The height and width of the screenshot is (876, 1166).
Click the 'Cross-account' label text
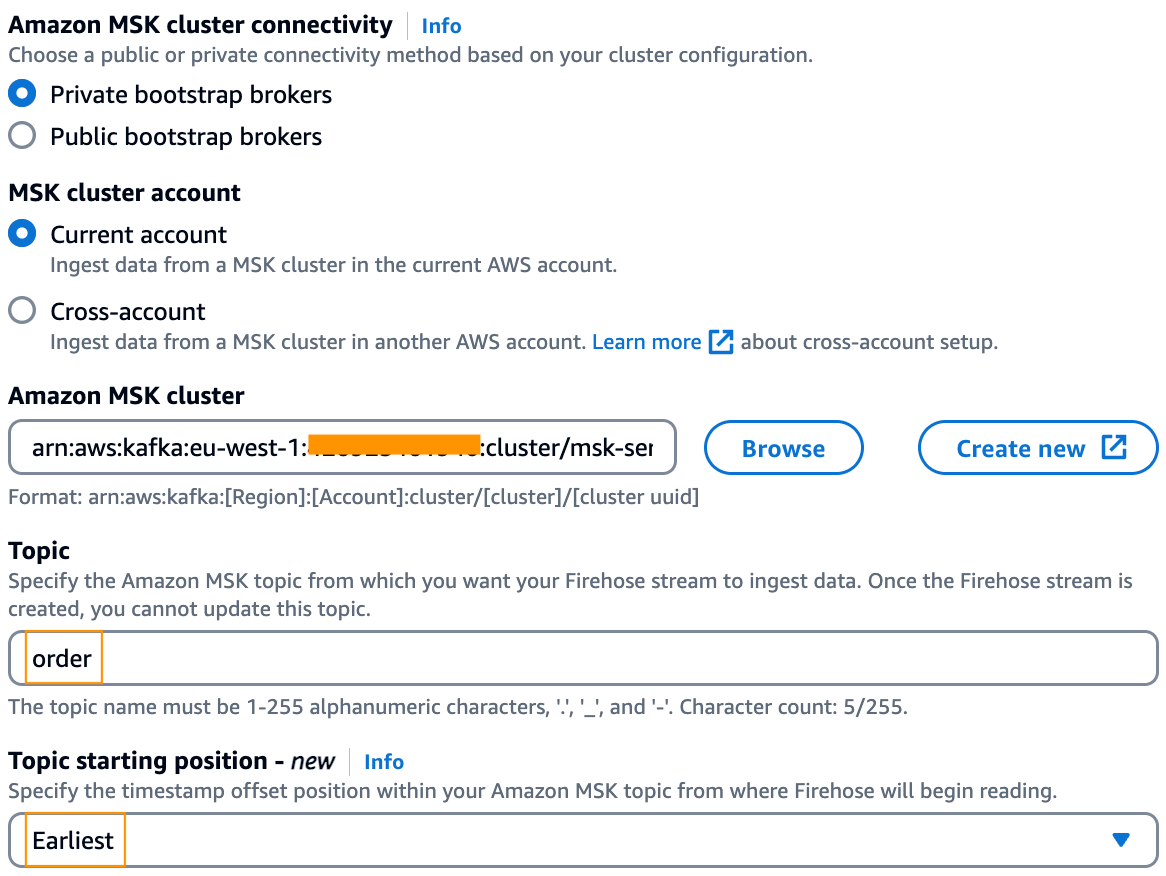pos(128,311)
